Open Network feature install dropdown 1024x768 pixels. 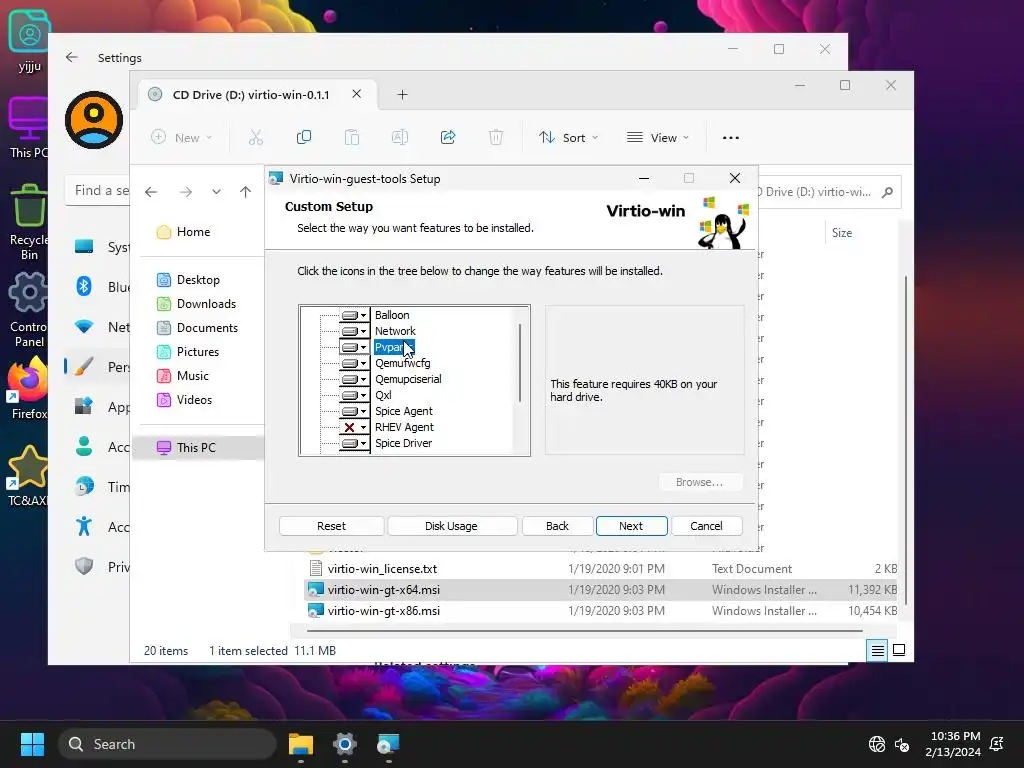pos(355,331)
